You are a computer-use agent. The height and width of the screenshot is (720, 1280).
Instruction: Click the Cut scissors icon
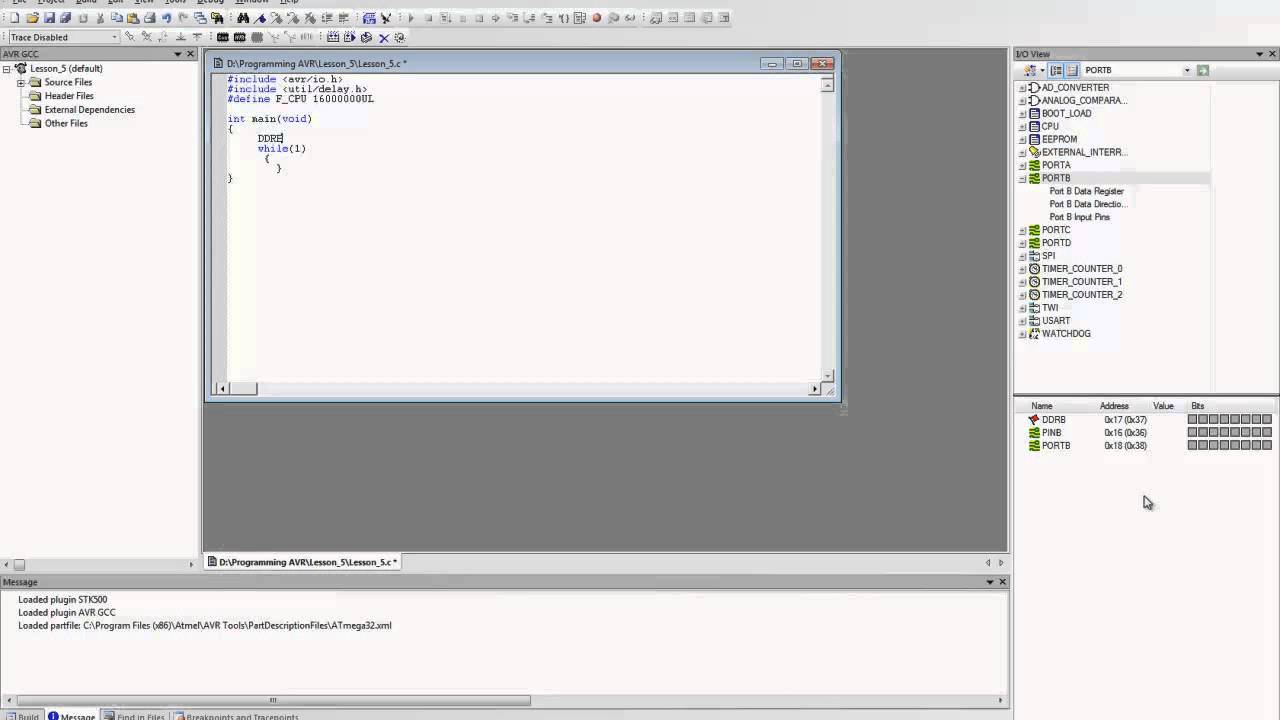[x=100, y=18]
